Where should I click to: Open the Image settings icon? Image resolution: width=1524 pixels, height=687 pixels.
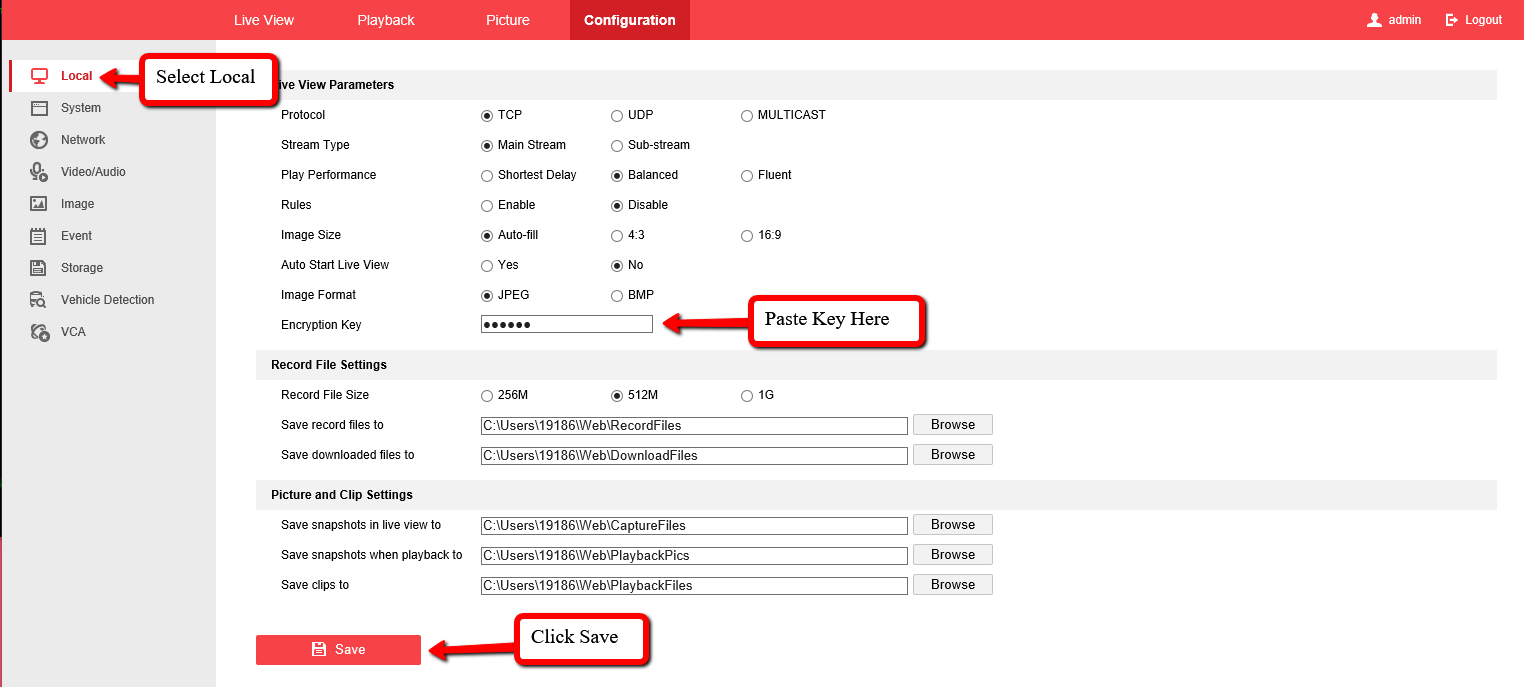click(39, 204)
